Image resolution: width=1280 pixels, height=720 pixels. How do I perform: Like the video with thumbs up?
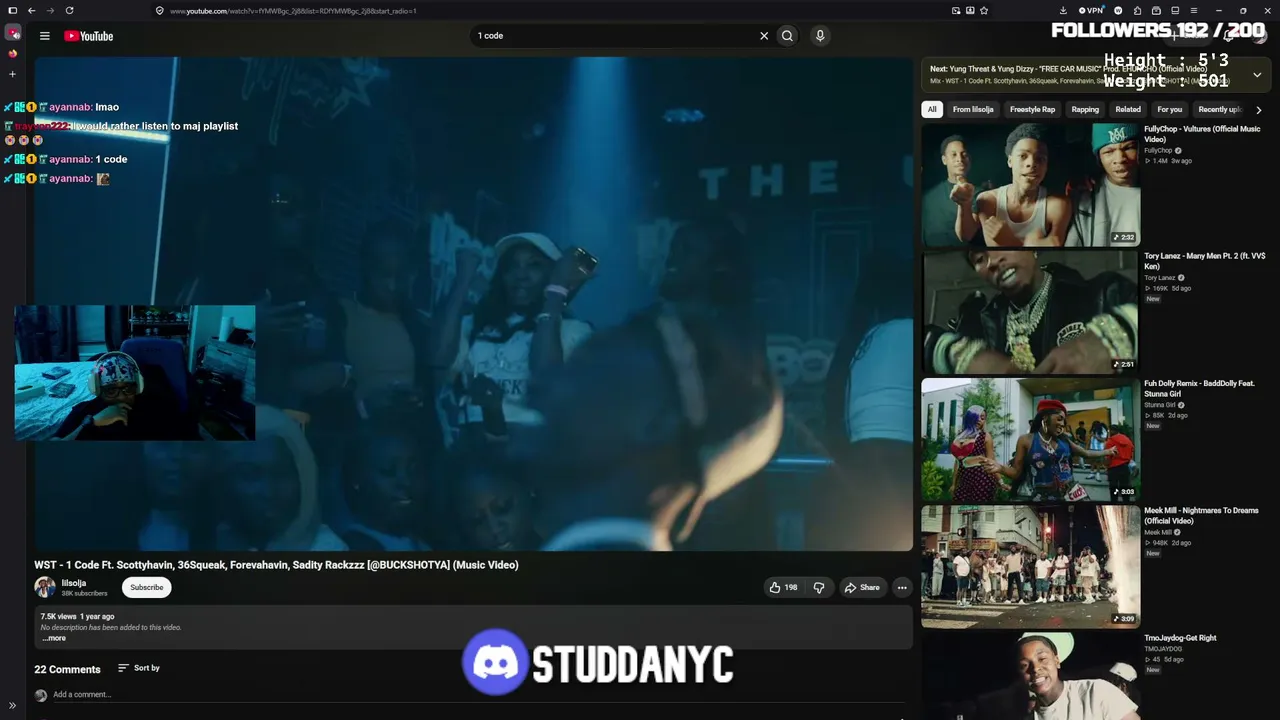click(783, 588)
